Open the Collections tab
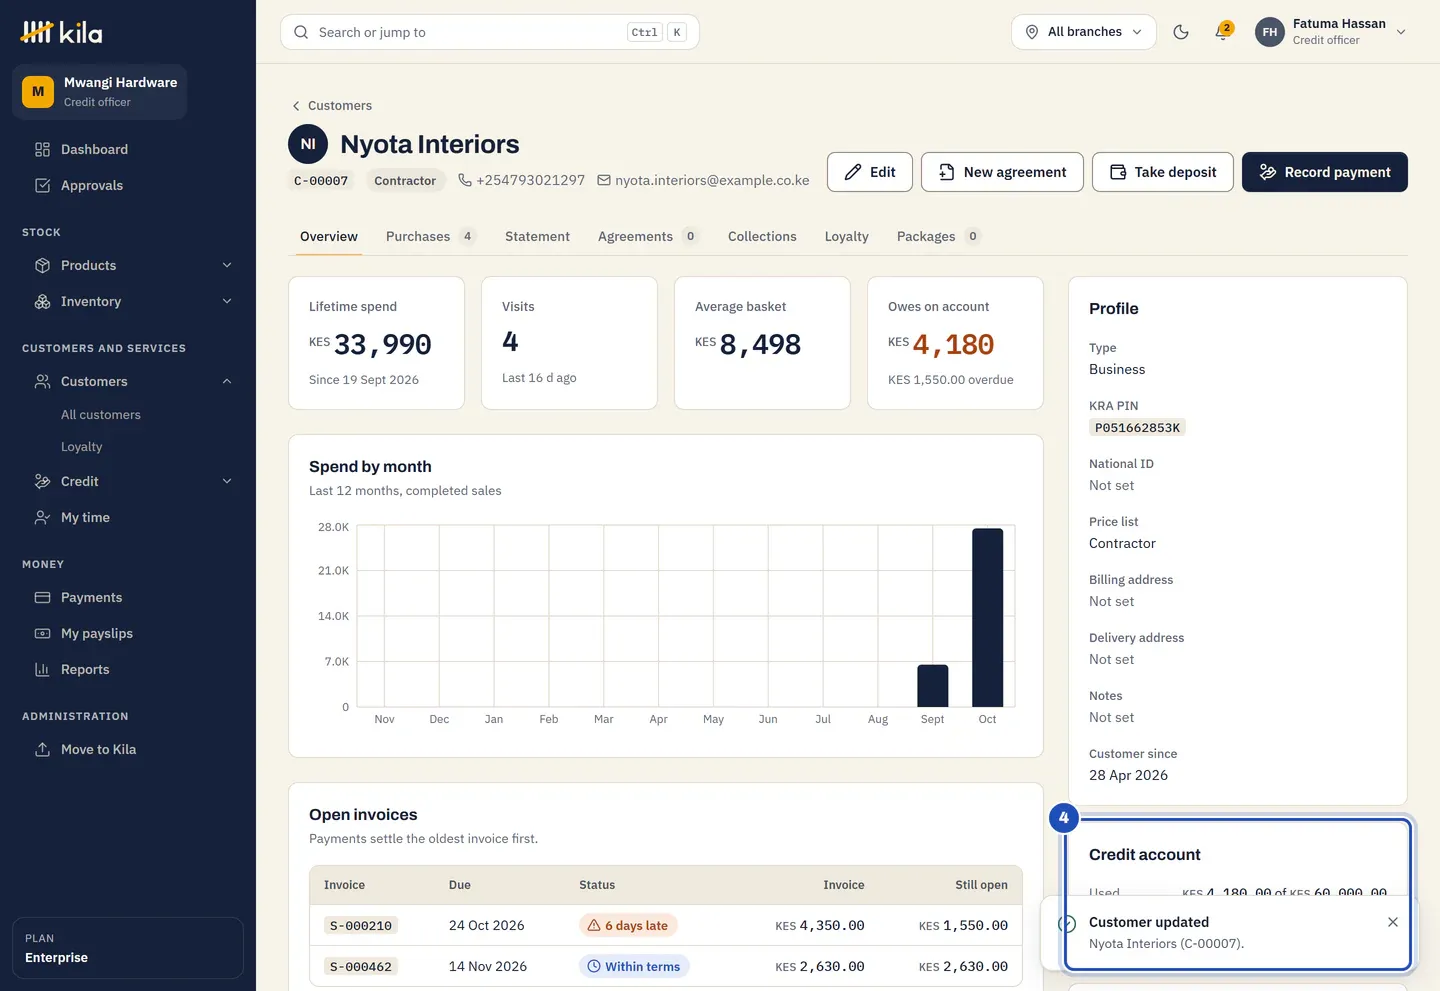The image size is (1440, 991). 762,236
